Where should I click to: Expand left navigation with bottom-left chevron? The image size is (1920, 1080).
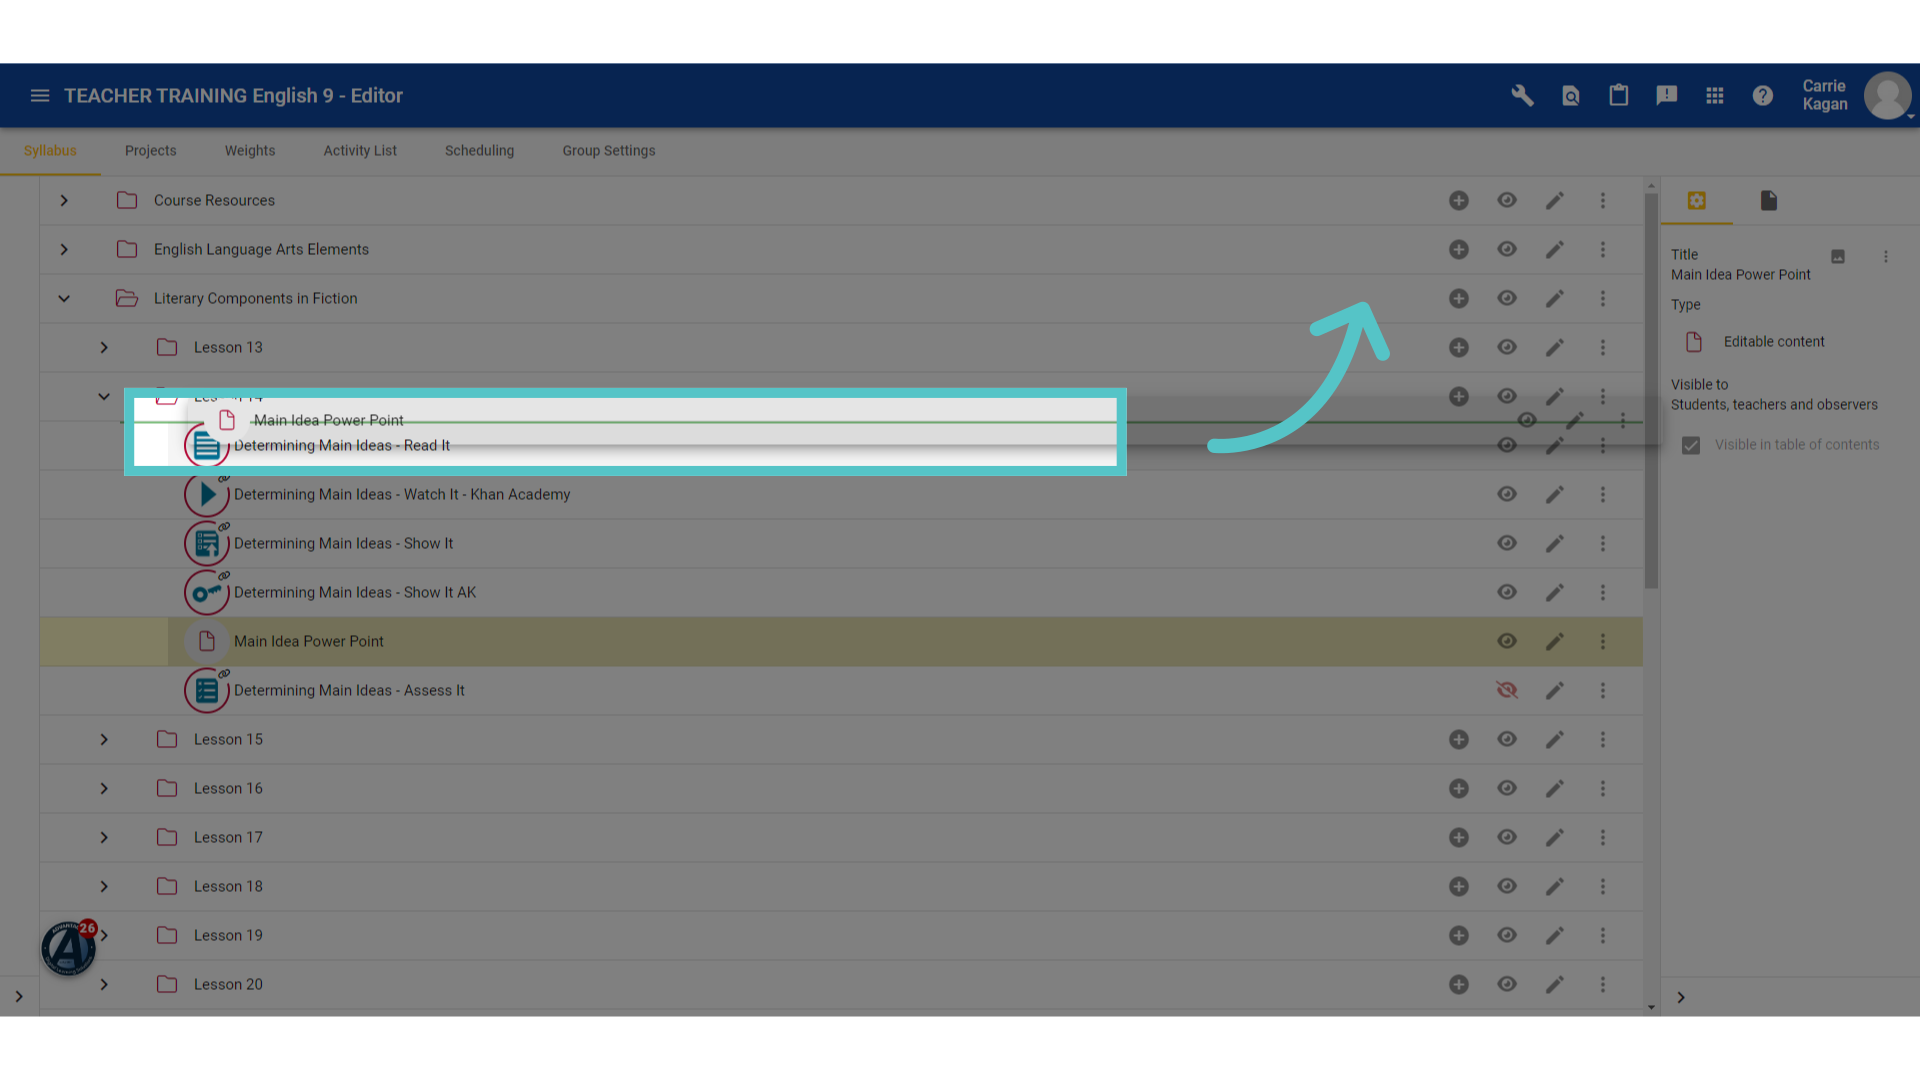coord(19,997)
